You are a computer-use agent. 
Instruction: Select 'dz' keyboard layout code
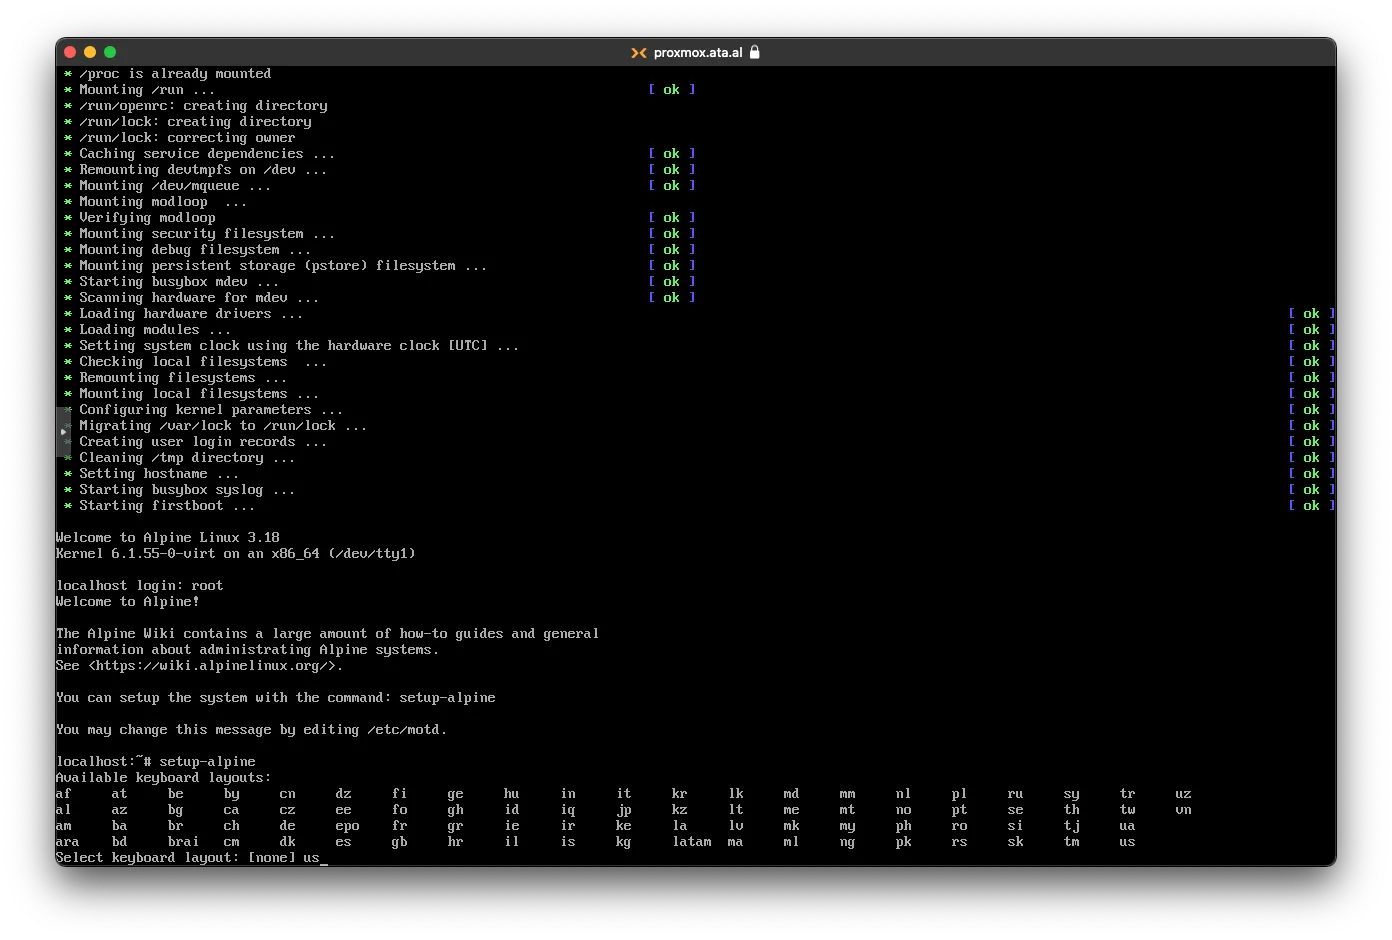click(344, 794)
